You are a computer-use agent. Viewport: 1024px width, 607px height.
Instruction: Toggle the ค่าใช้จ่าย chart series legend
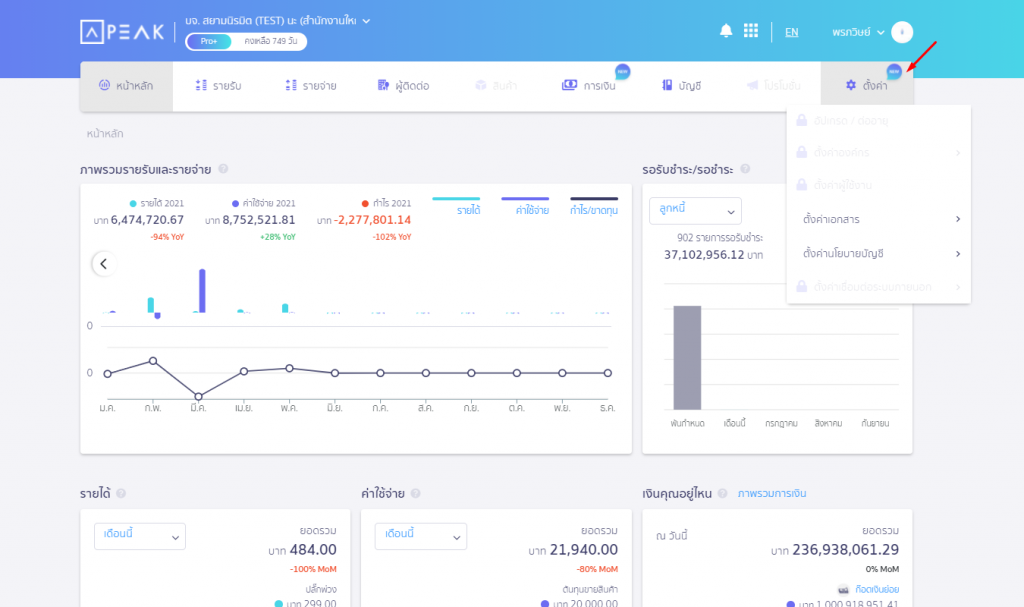click(x=525, y=206)
